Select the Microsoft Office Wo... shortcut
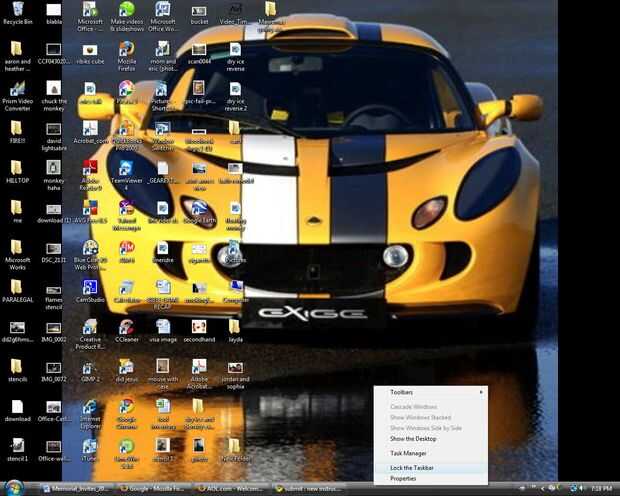The image size is (620, 496). pyautogui.click(x=163, y=17)
